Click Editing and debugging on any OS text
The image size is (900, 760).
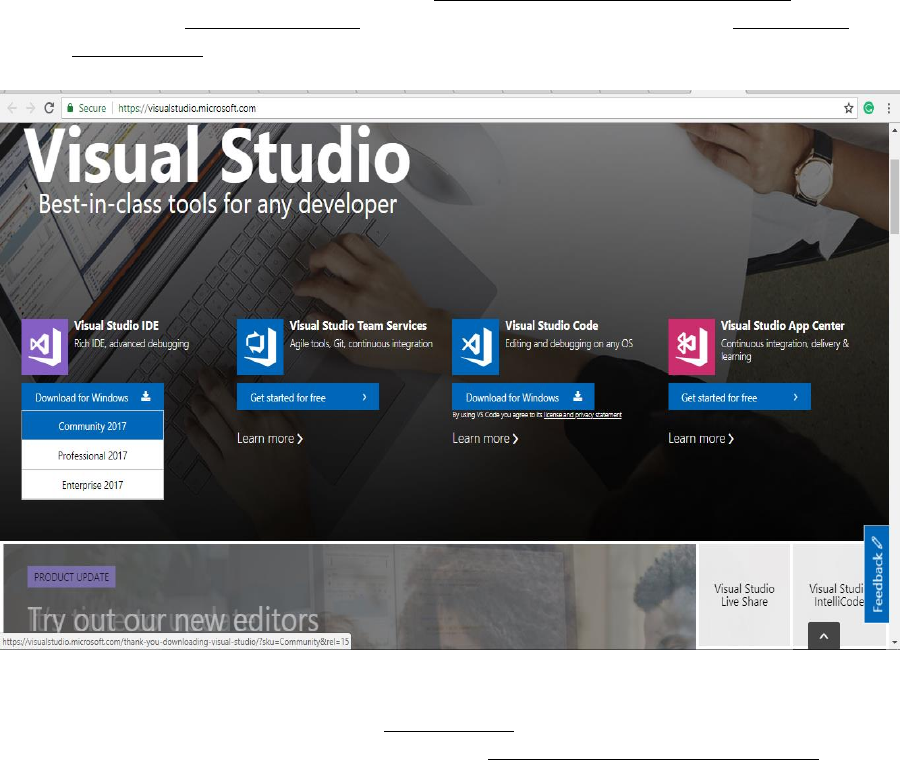click(x=569, y=343)
